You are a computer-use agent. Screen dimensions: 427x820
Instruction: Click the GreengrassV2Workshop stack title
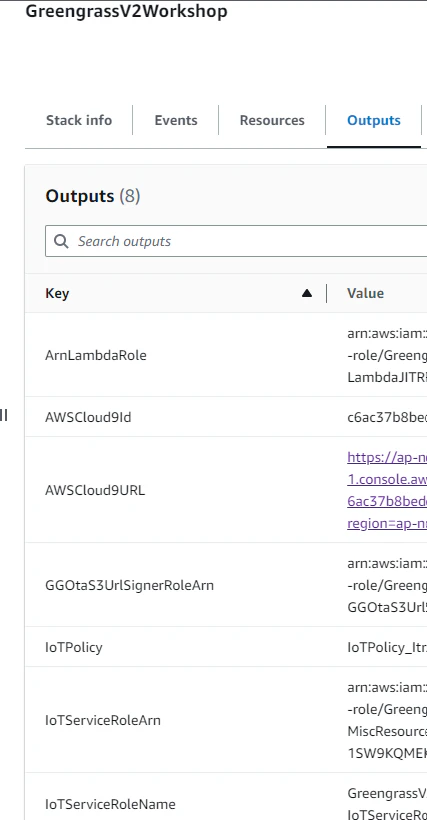point(126,12)
